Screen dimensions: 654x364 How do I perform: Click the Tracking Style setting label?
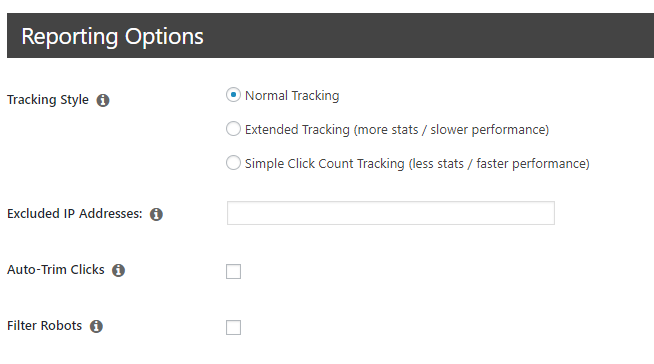pyautogui.click(x=48, y=100)
